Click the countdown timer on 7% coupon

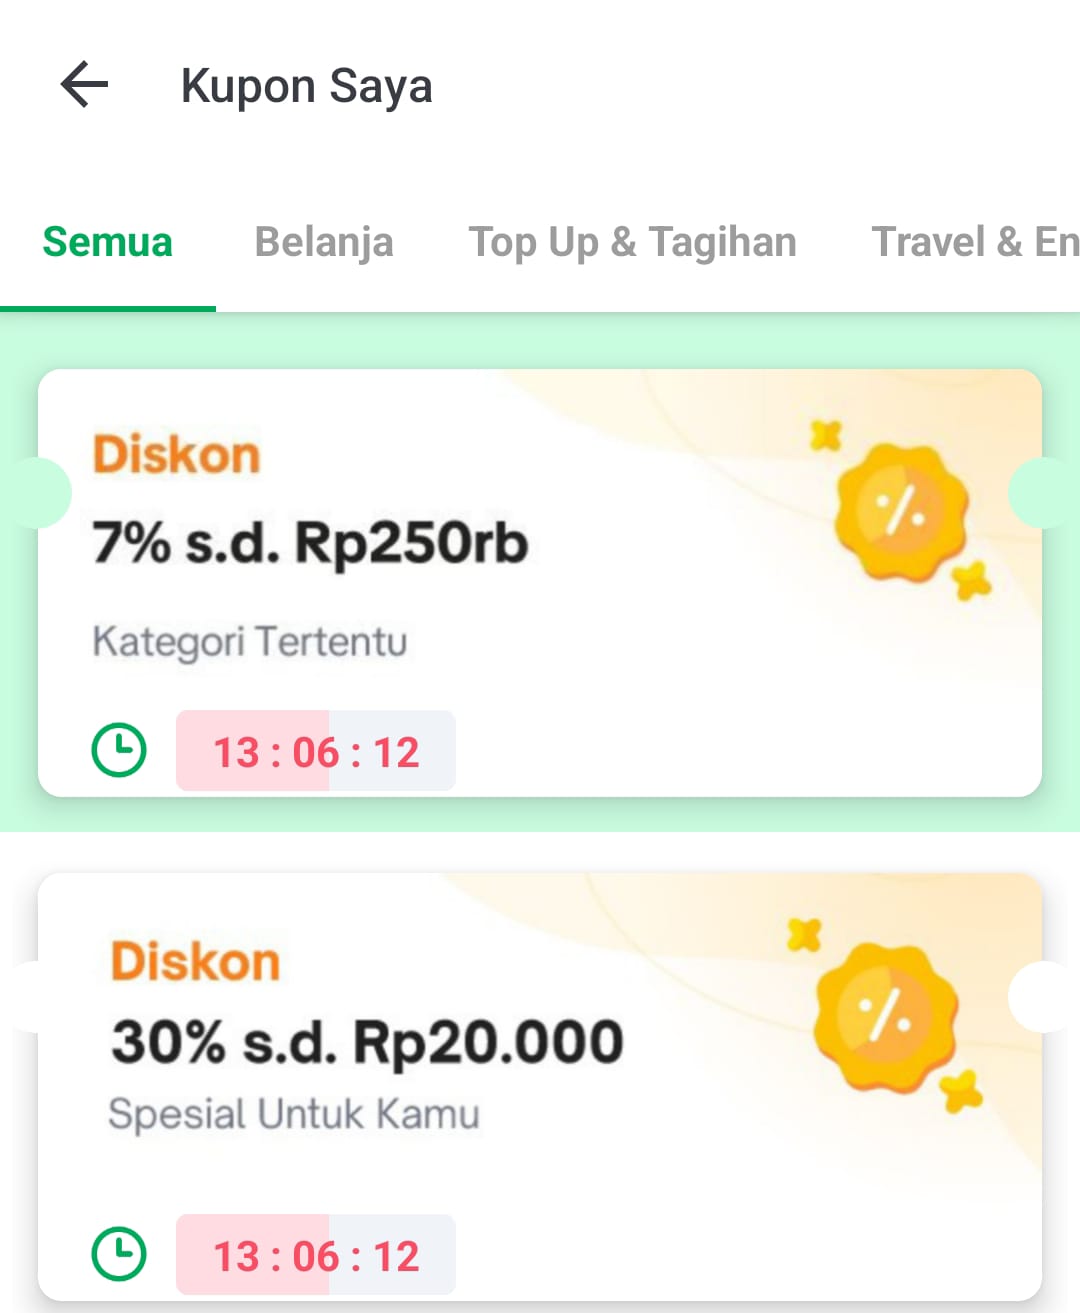(x=316, y=752)
